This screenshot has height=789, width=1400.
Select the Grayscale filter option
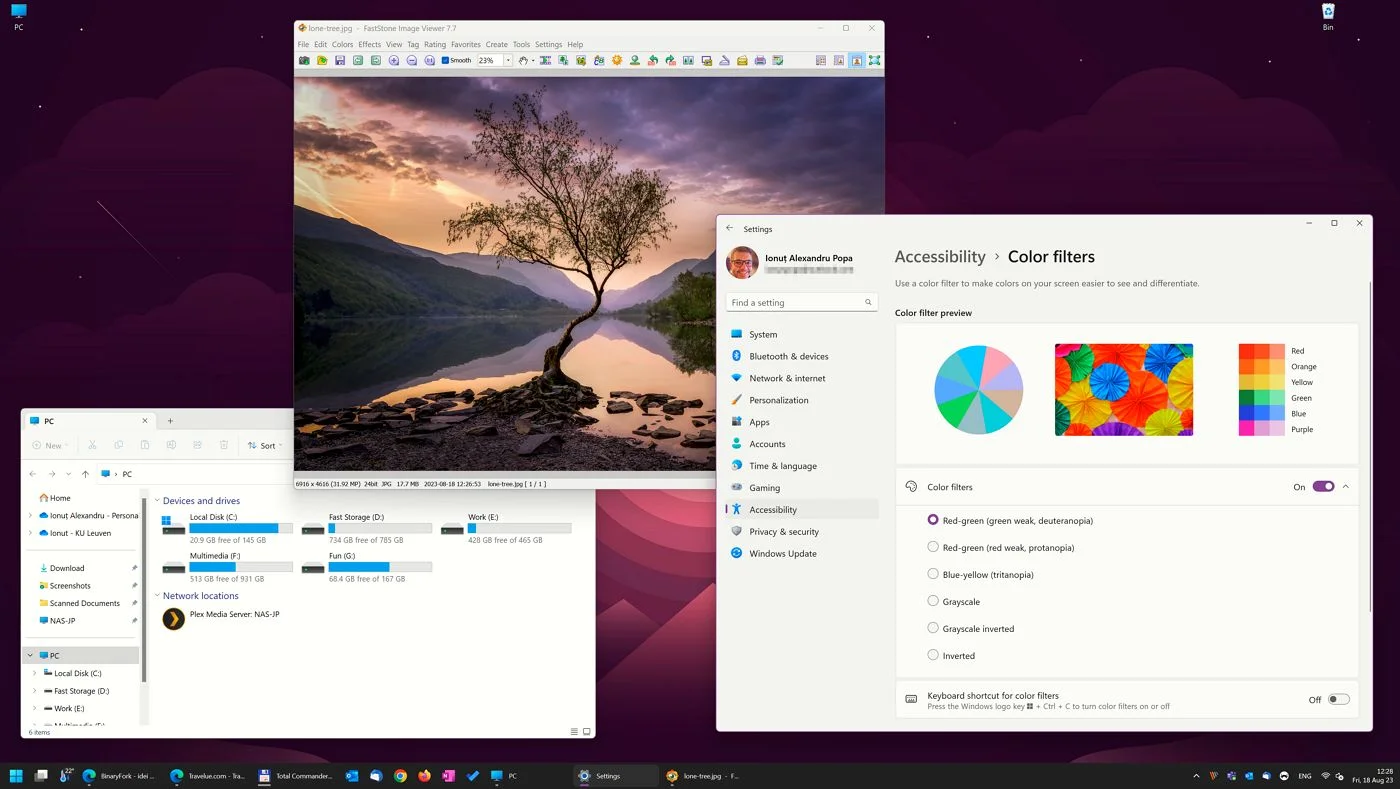point(933,601)
